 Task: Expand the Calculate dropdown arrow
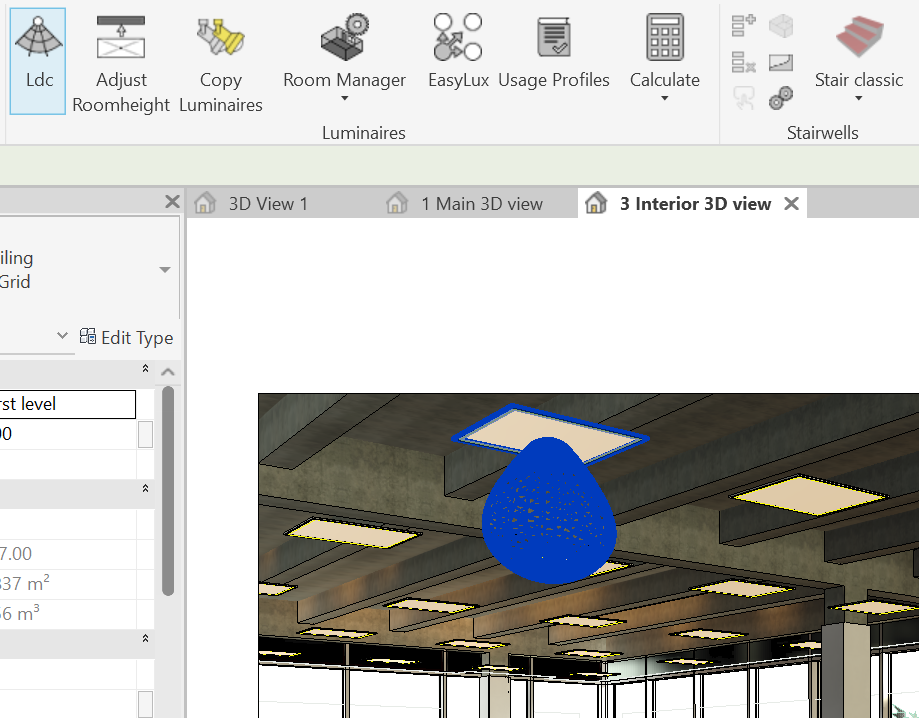pos(664,99)
